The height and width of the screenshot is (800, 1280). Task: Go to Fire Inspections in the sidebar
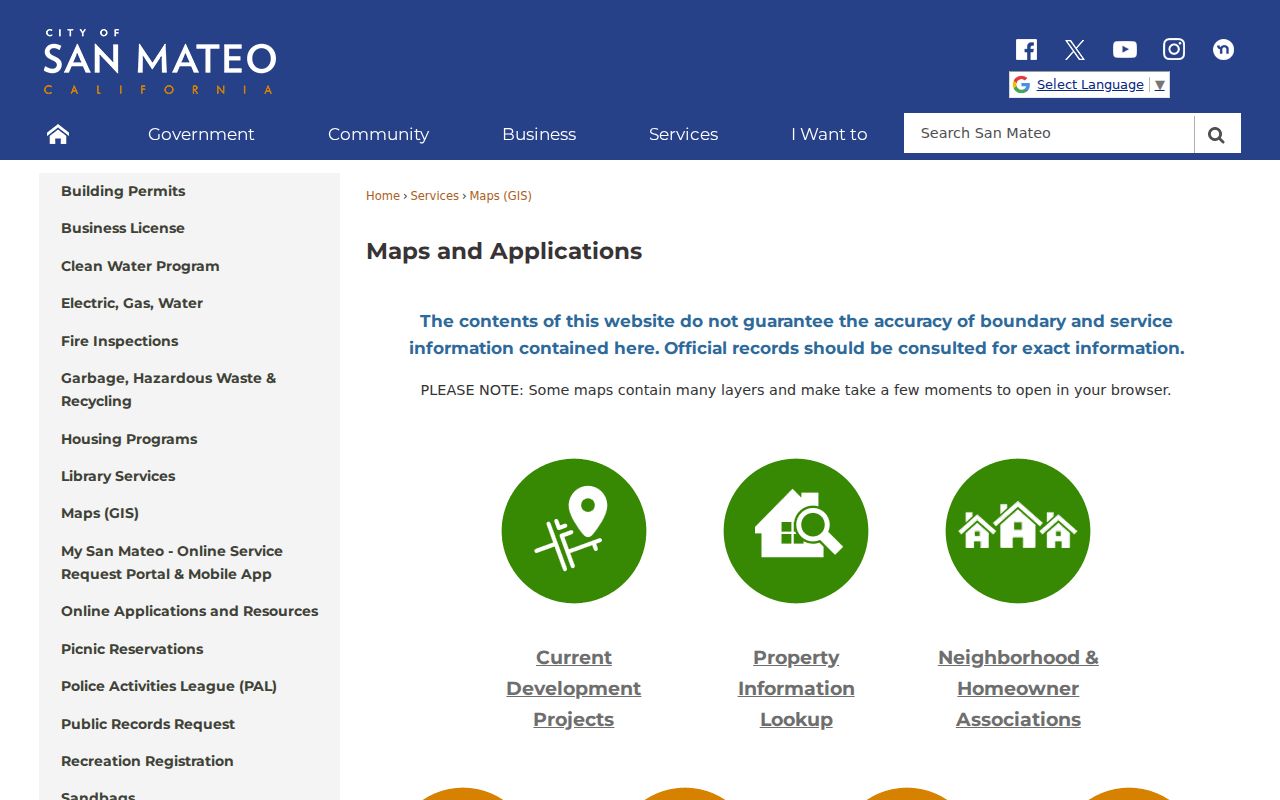click(120, 341)
